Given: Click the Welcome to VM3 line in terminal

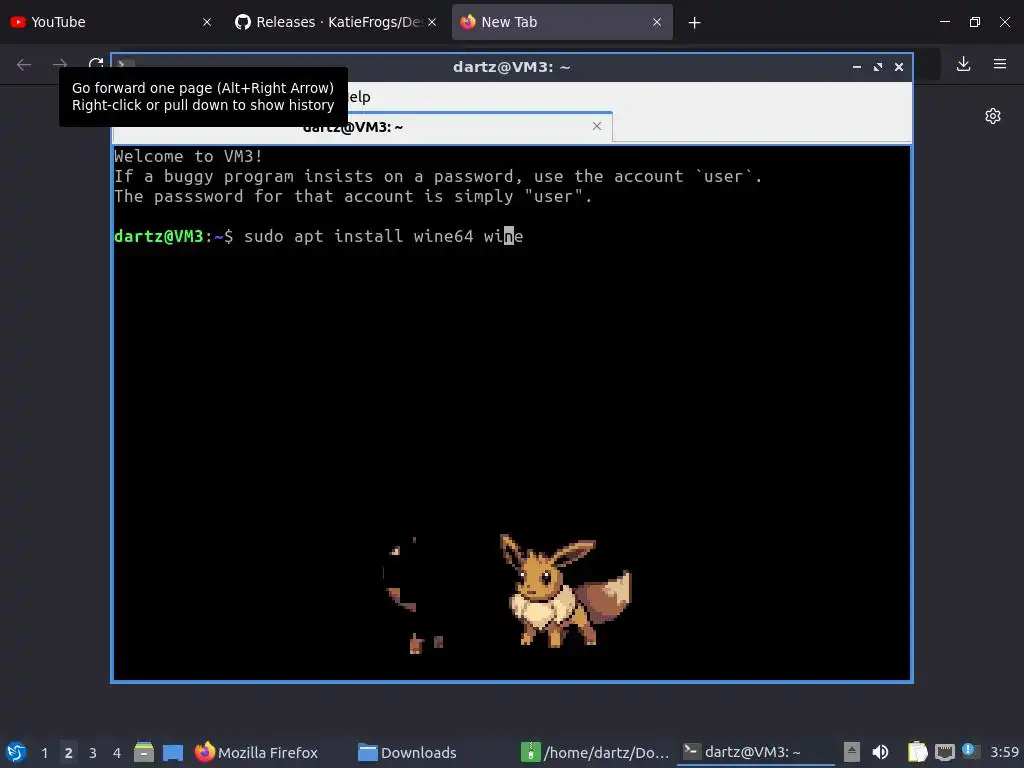Looking at the screenshot, I should (188, 156).
